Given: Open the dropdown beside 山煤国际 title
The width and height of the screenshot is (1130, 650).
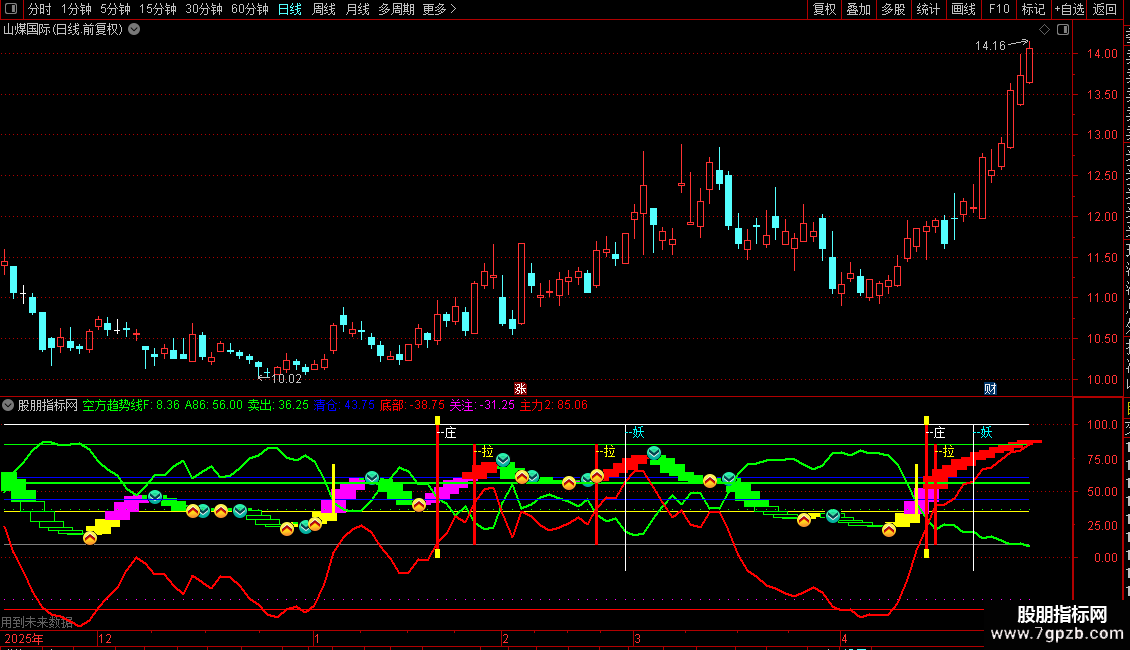Looking at the screenshot, I should (134, 30).
